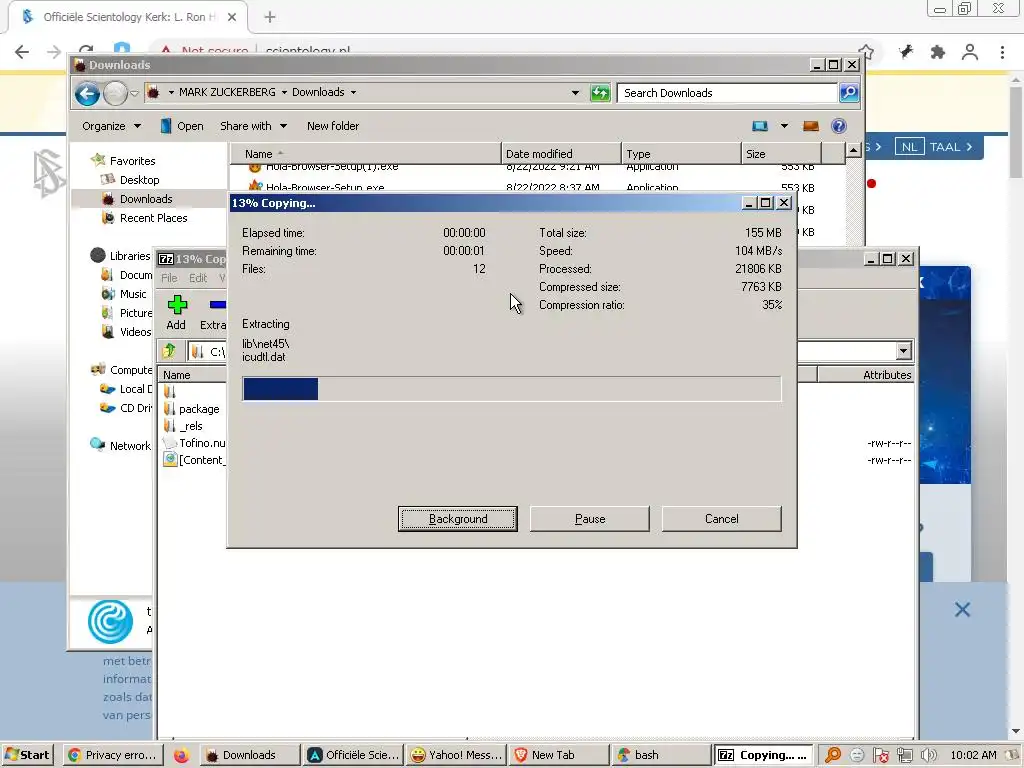Open 7-Zip Edit menu

198,278
